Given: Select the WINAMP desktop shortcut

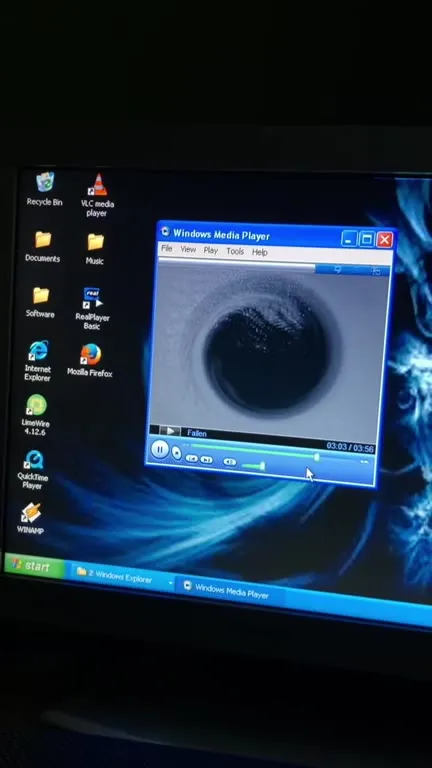Looking at the screenshot, I should point(31,518).
